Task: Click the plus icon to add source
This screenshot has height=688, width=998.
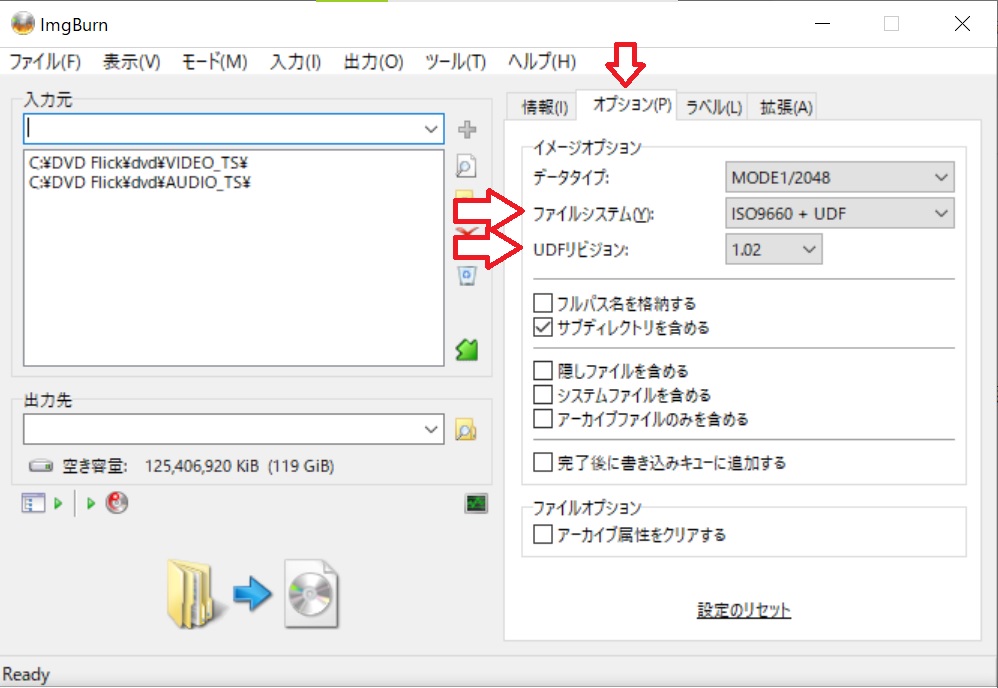Action: pos(467,129)
